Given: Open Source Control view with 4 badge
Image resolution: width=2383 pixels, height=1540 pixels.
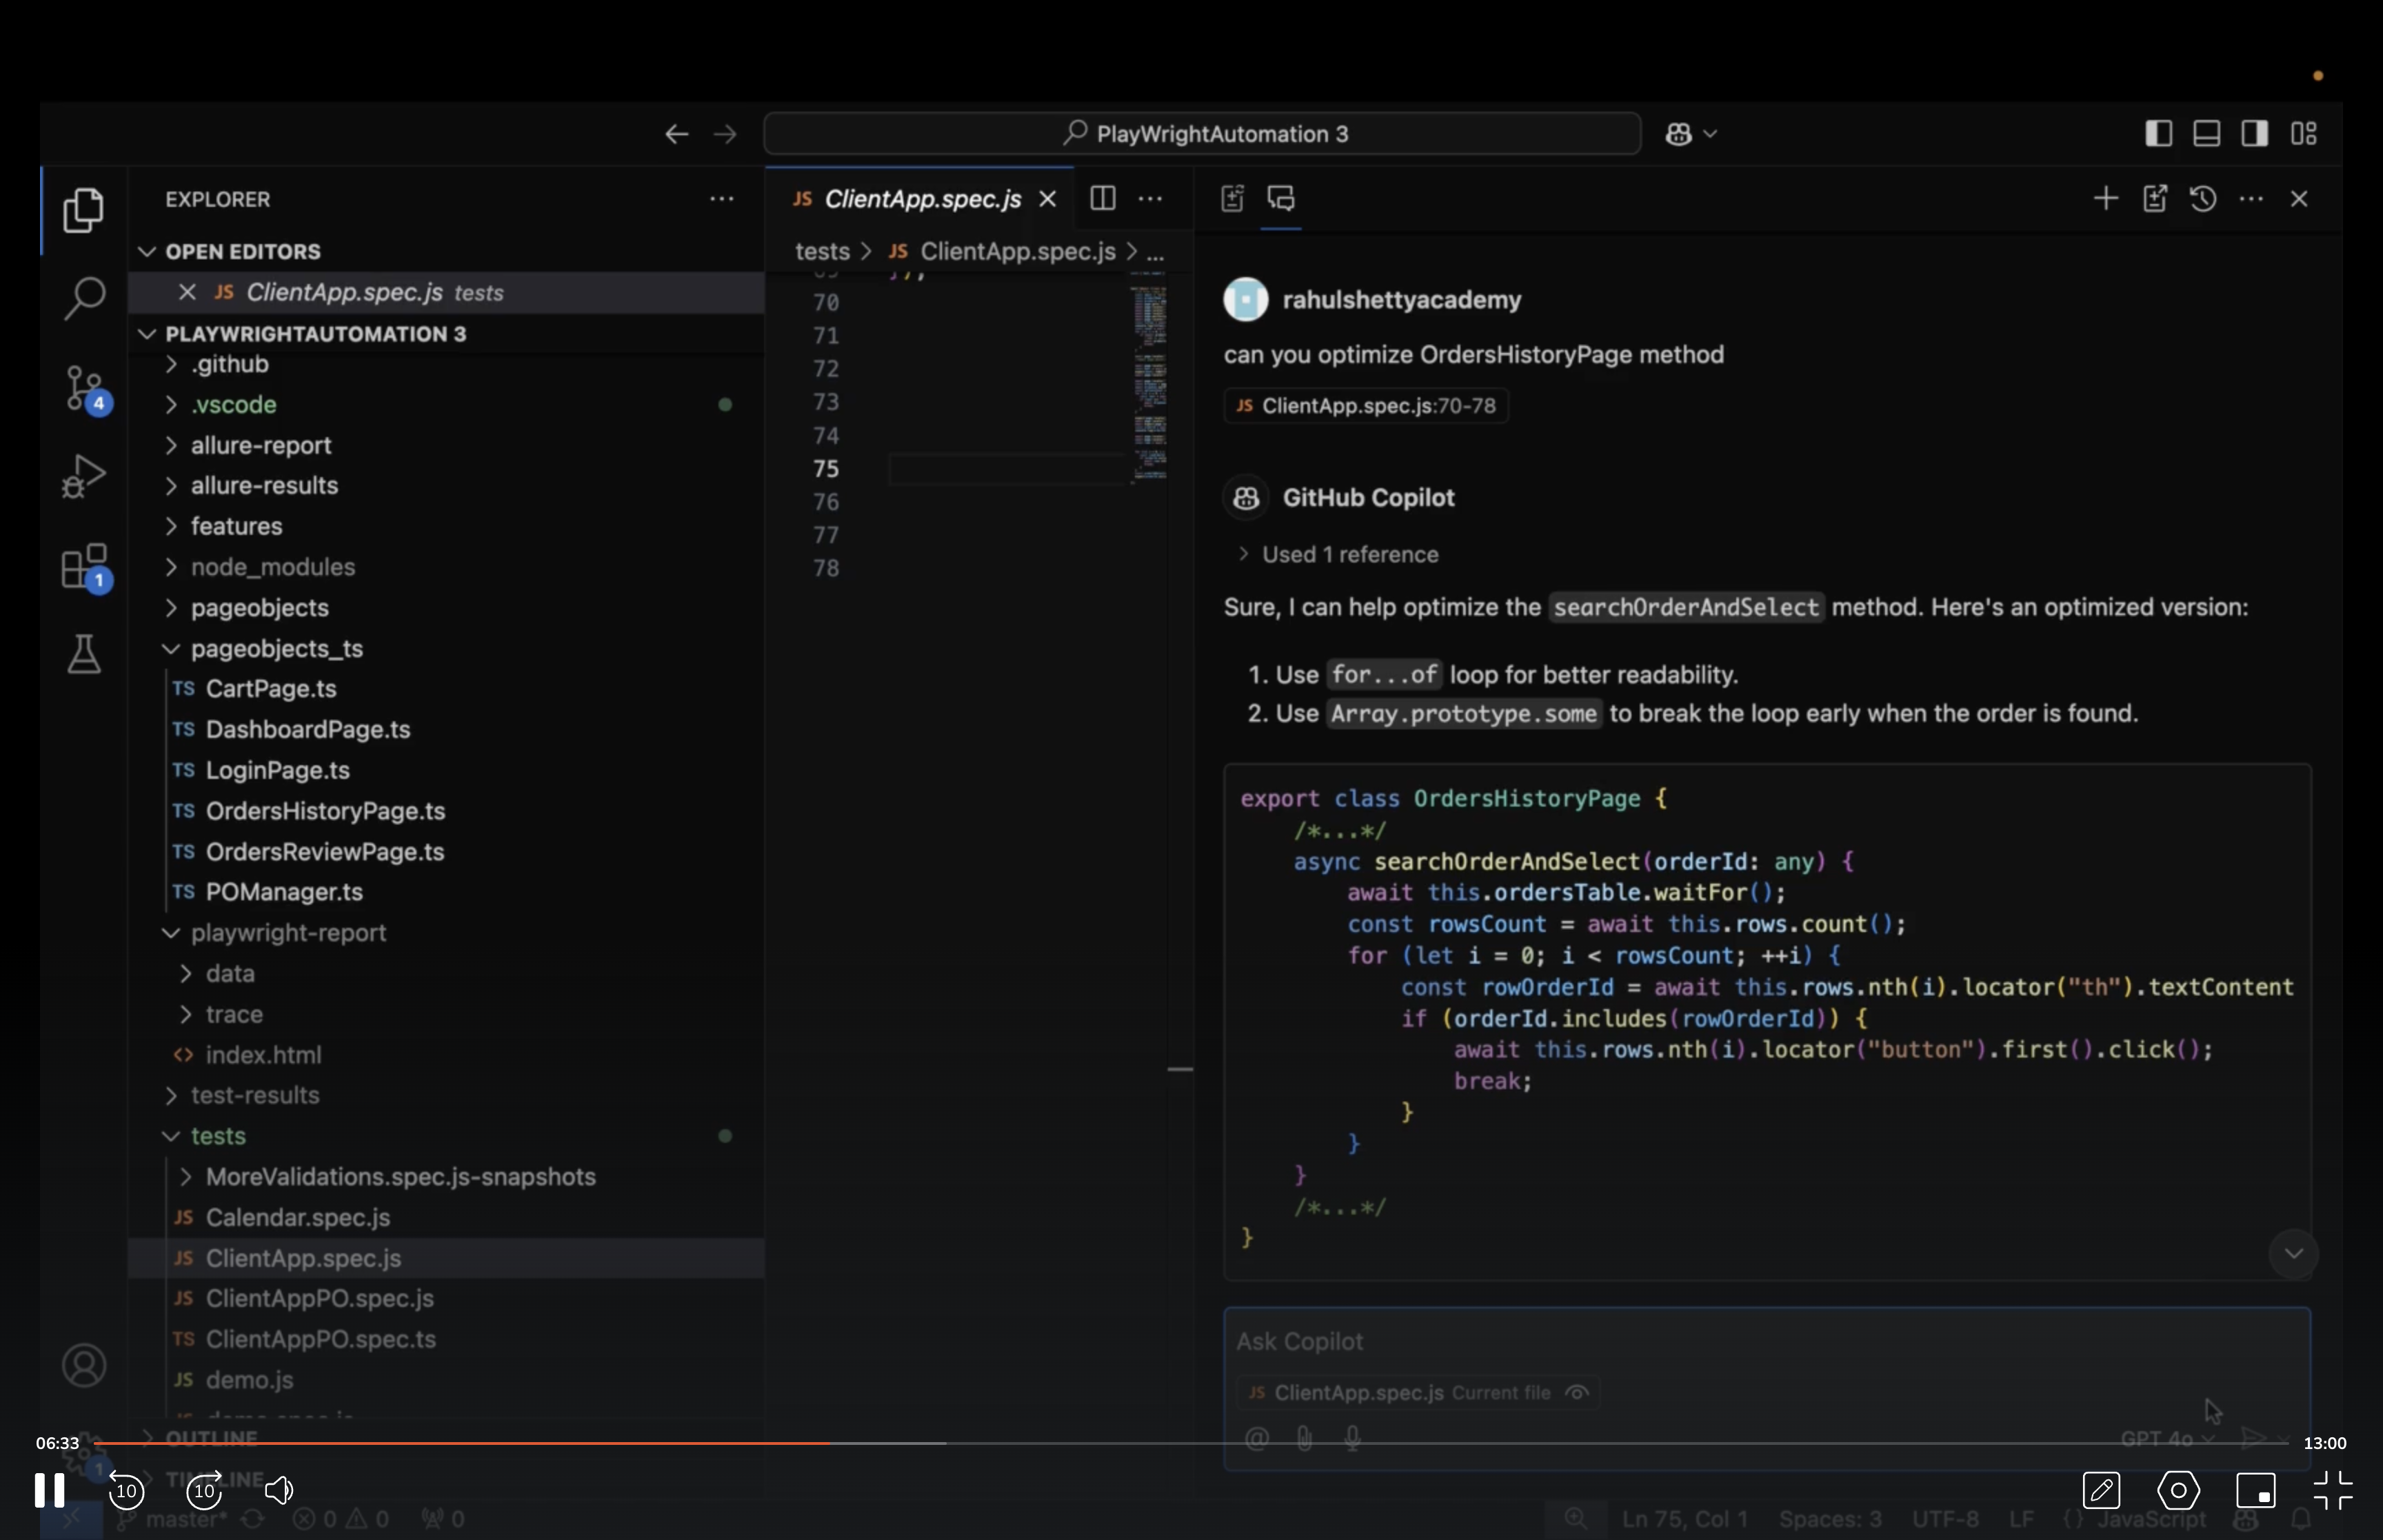Looking at the screenshot, I should tap(86, 389).
